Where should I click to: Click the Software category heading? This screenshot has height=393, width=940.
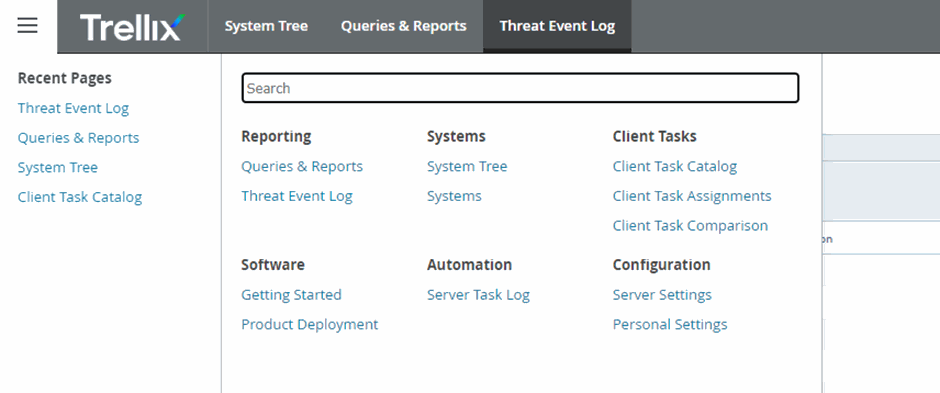pyautogui.click(x=273, y=264)
